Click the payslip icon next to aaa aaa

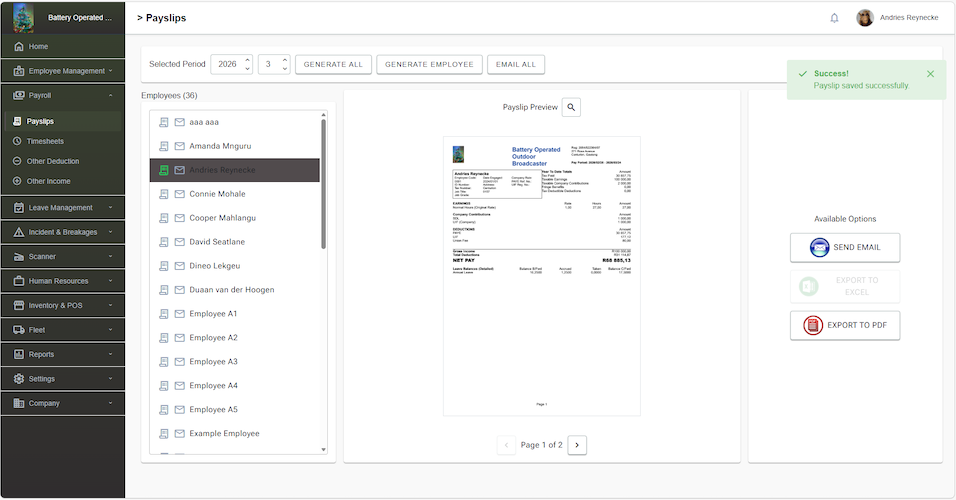coord(163,122)
